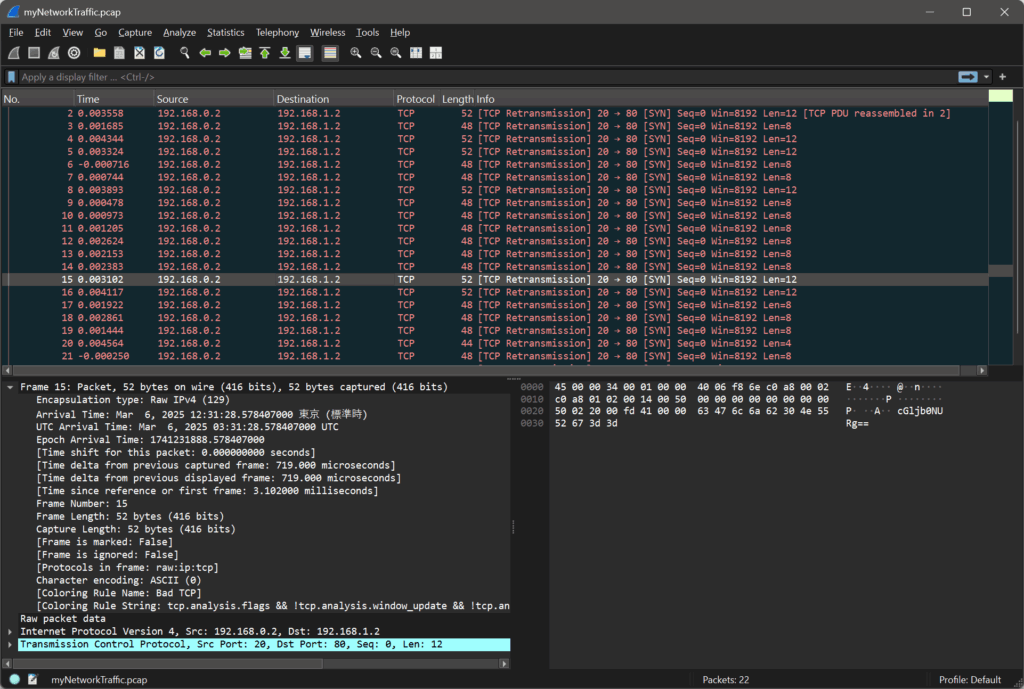Open the Analyze menu
This screenshot has height=689, width=1024.
[179, 33]
